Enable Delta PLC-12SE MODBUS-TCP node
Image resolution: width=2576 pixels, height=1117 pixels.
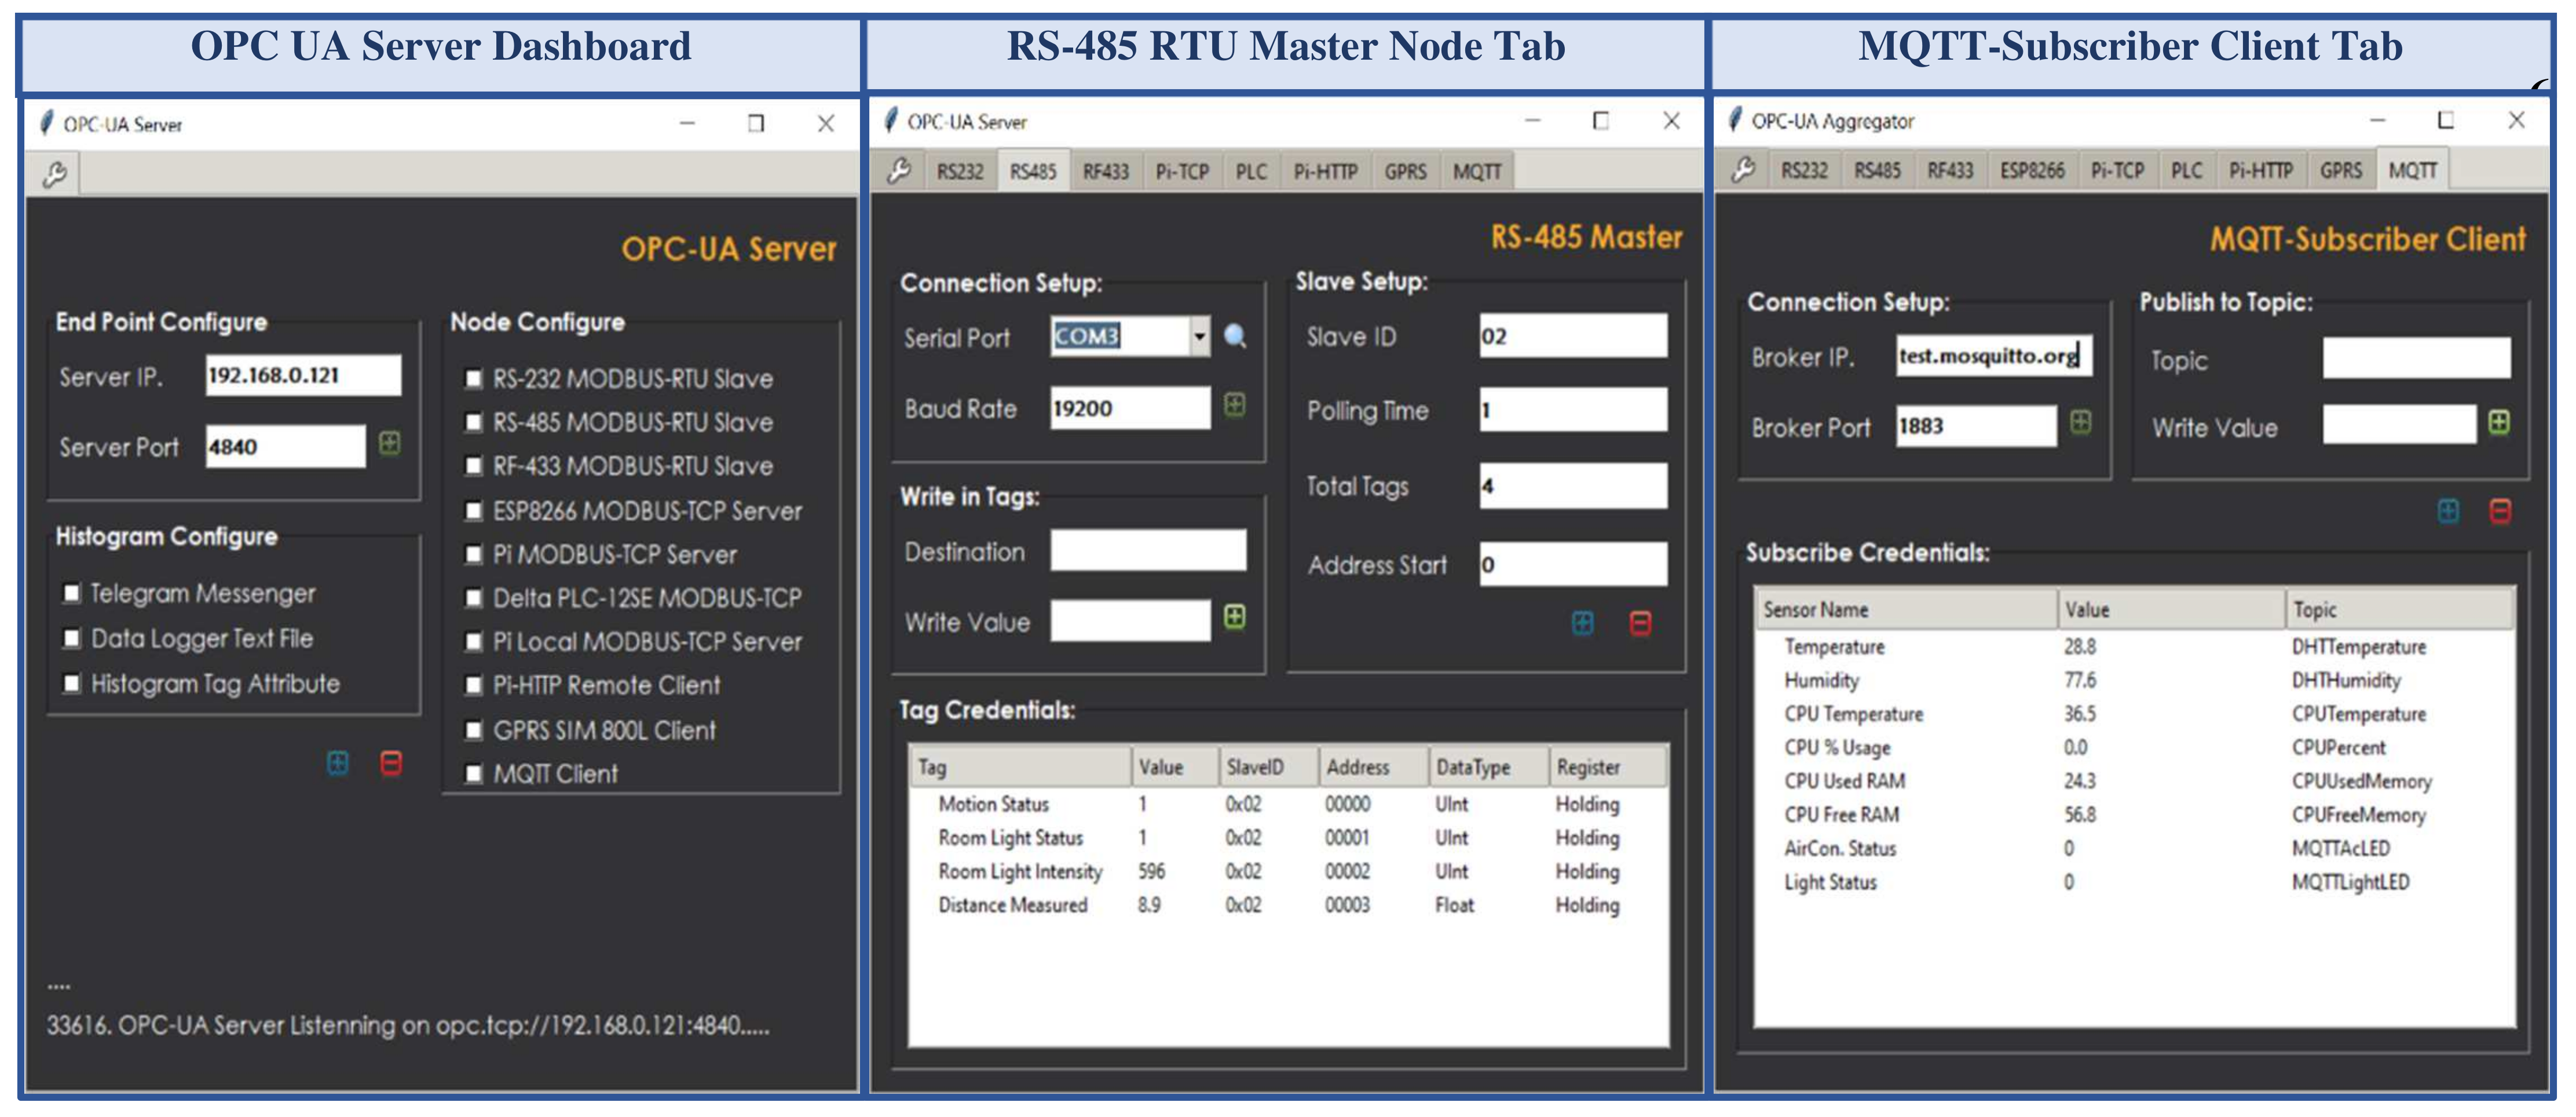click(474, 598)
